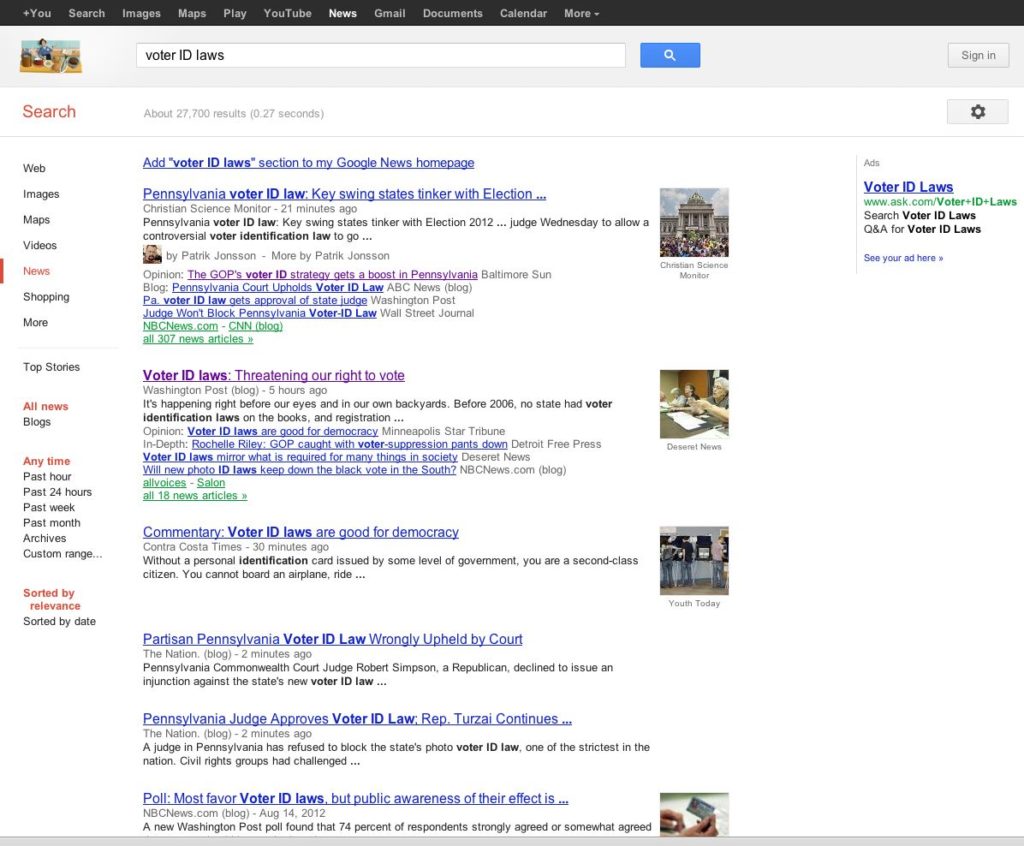Select All news filter
1024x846 pixels.
46,406
